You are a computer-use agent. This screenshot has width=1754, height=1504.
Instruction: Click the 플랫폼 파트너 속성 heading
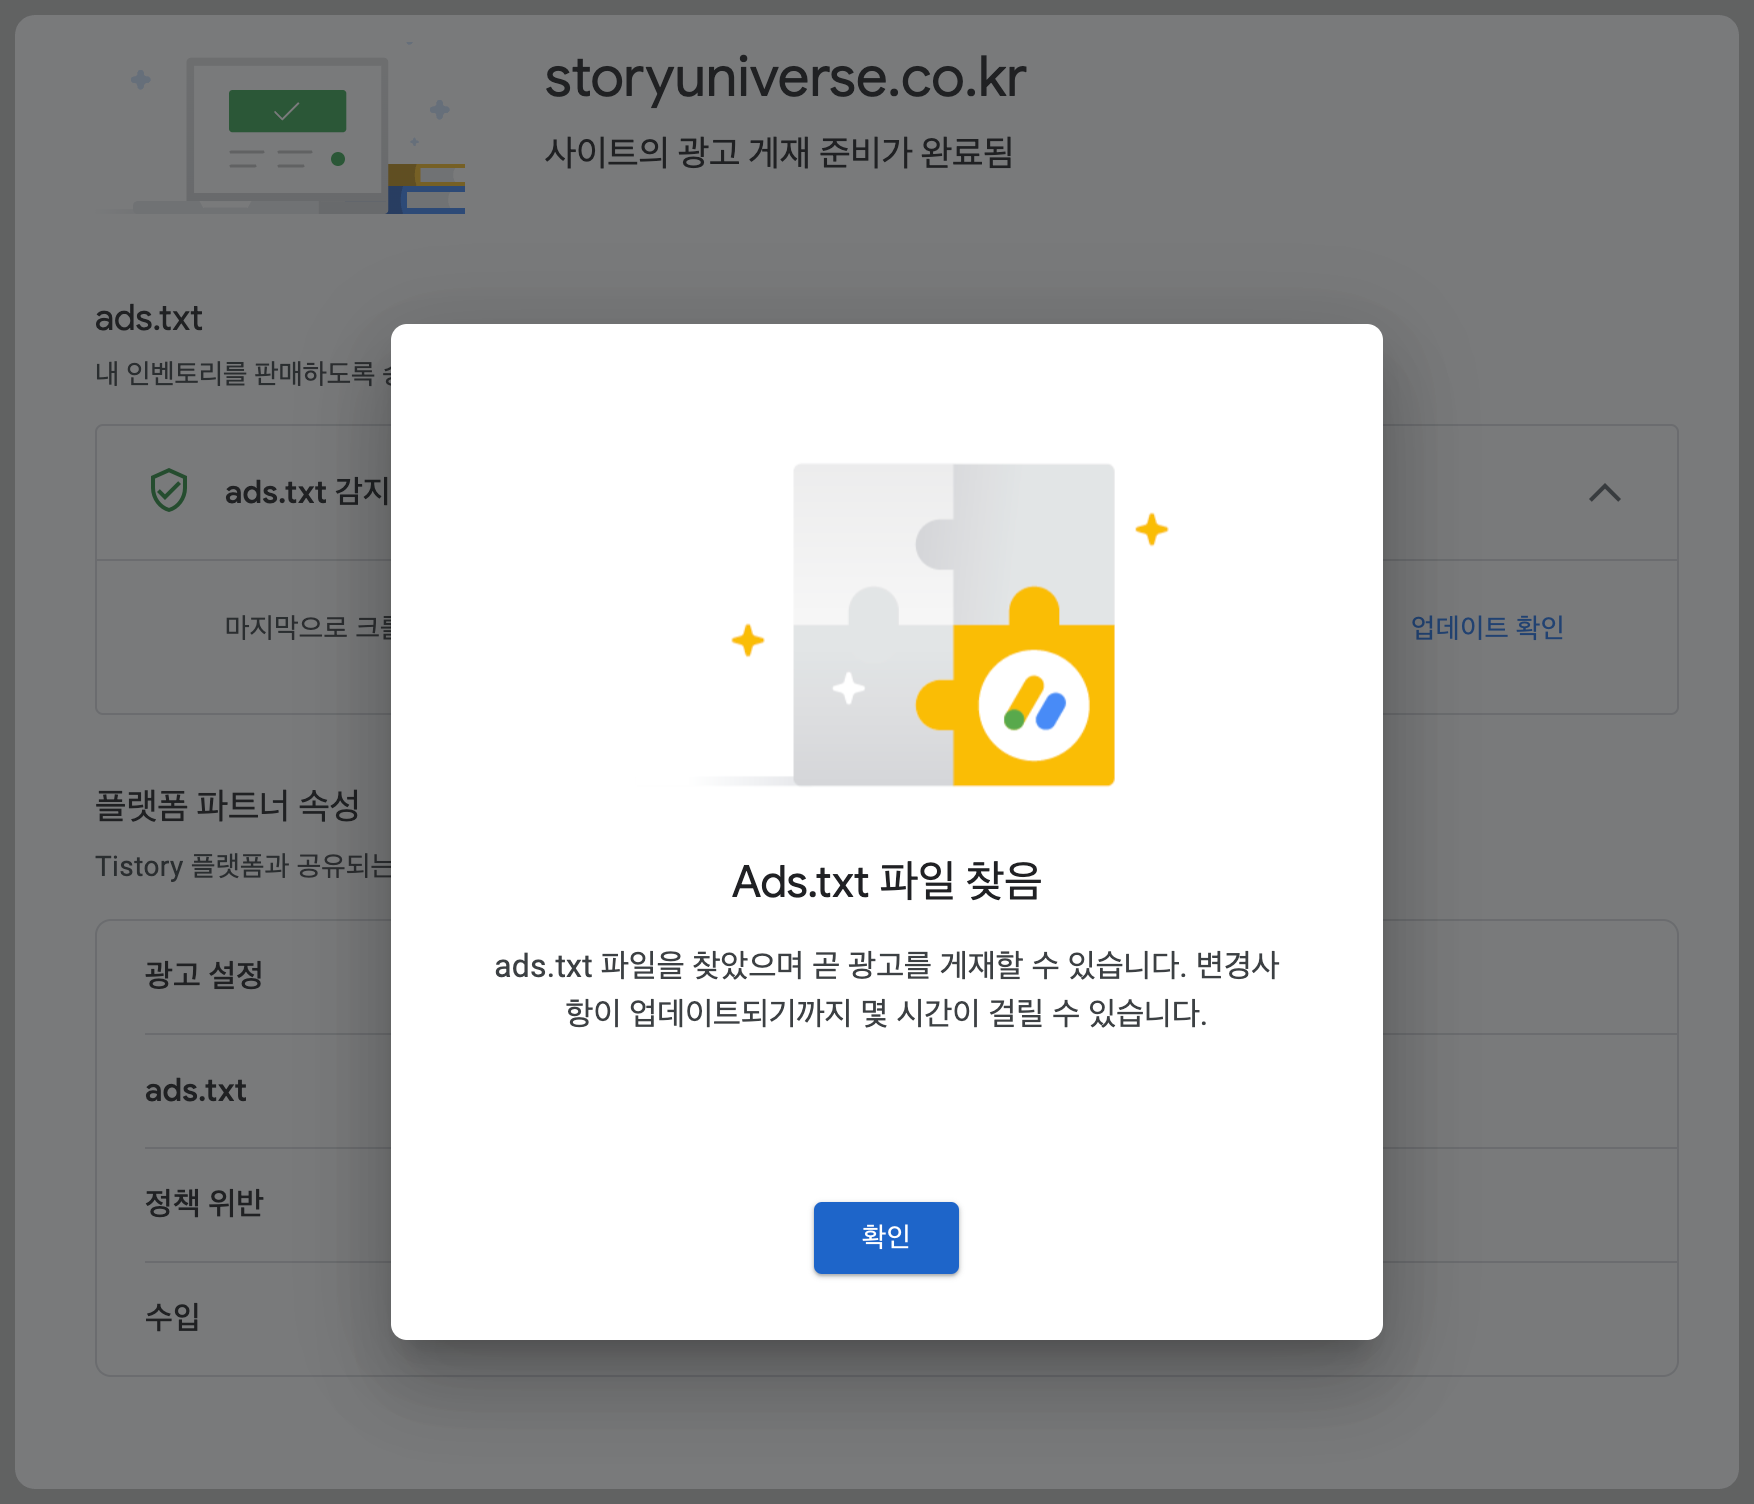tap(227, 805)
